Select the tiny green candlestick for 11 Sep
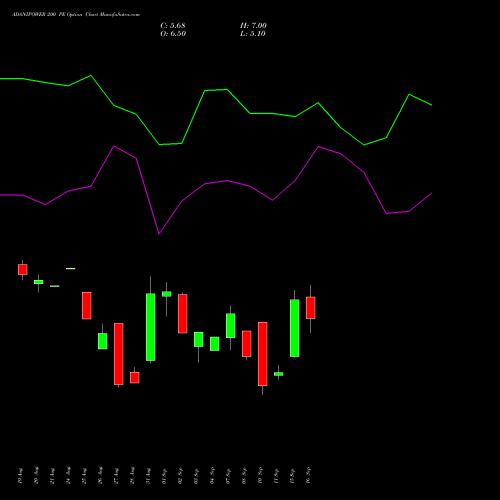This screenshot has width=500, height=500. (x=279, y=374)
